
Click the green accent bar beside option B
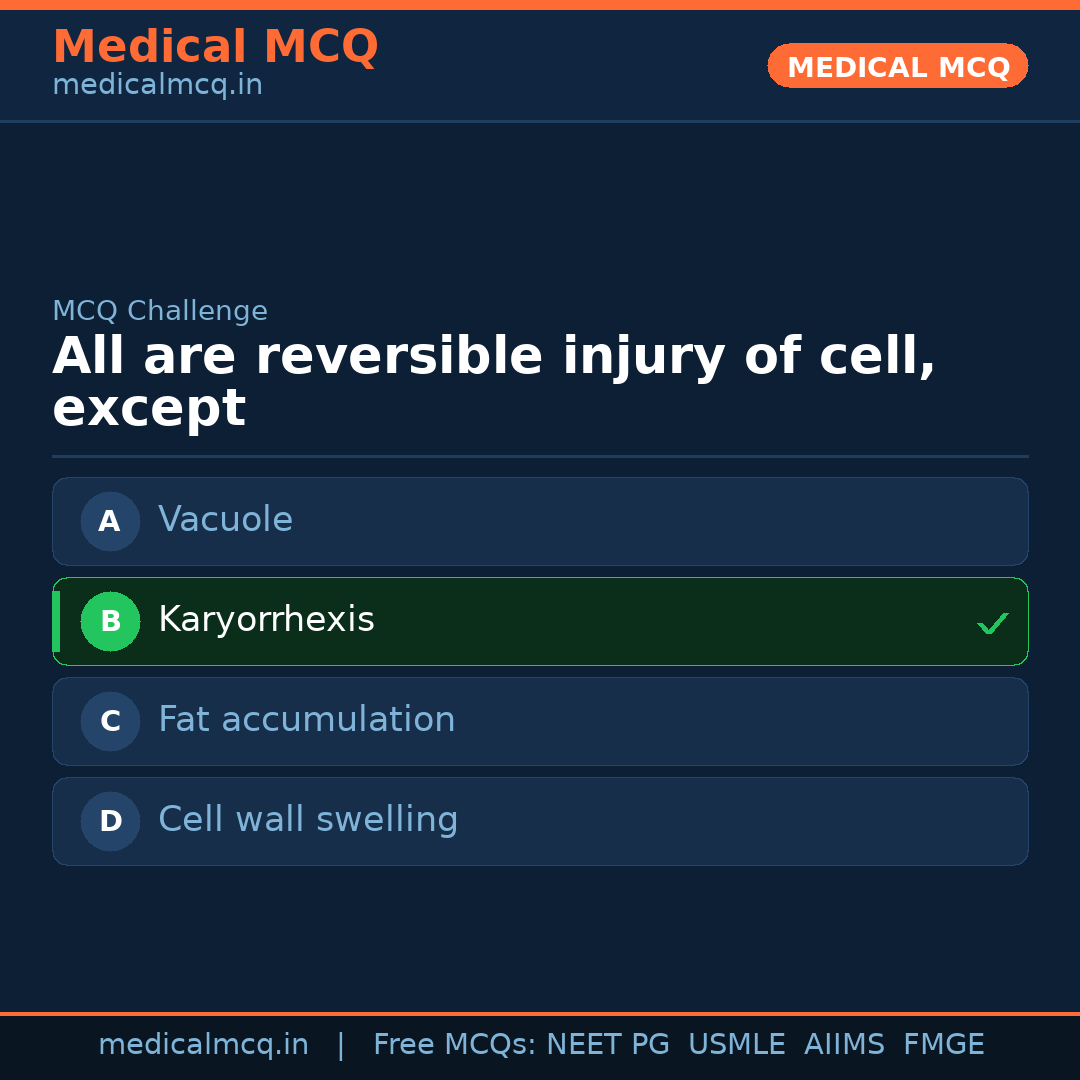click(x=56, y=621)
